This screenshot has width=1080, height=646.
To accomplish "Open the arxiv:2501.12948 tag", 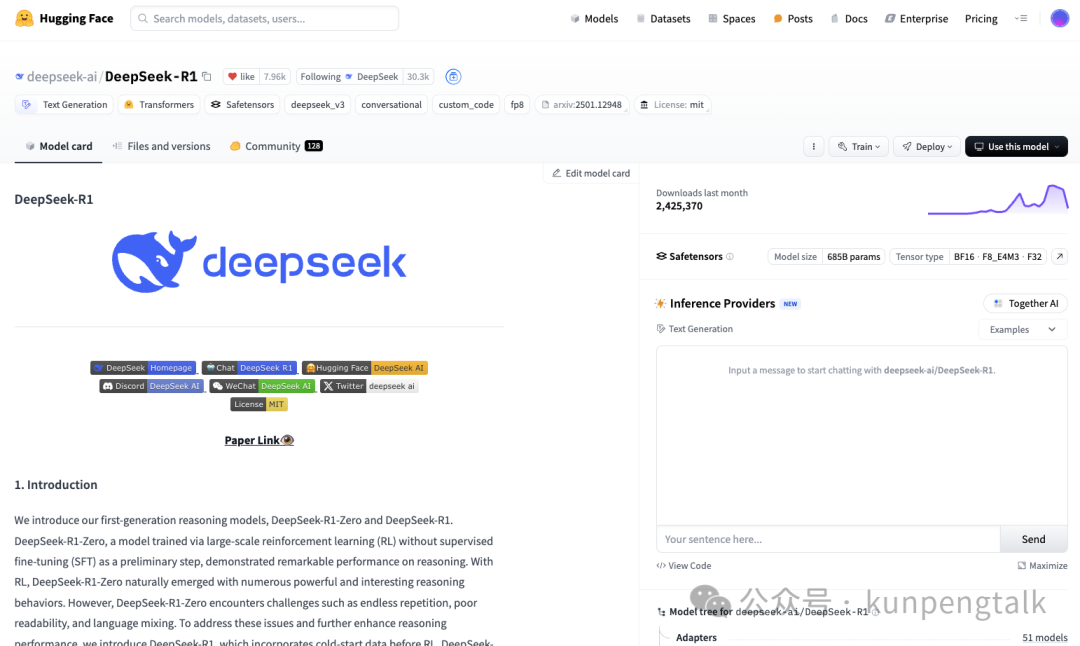I will click(x=582, y=105).
